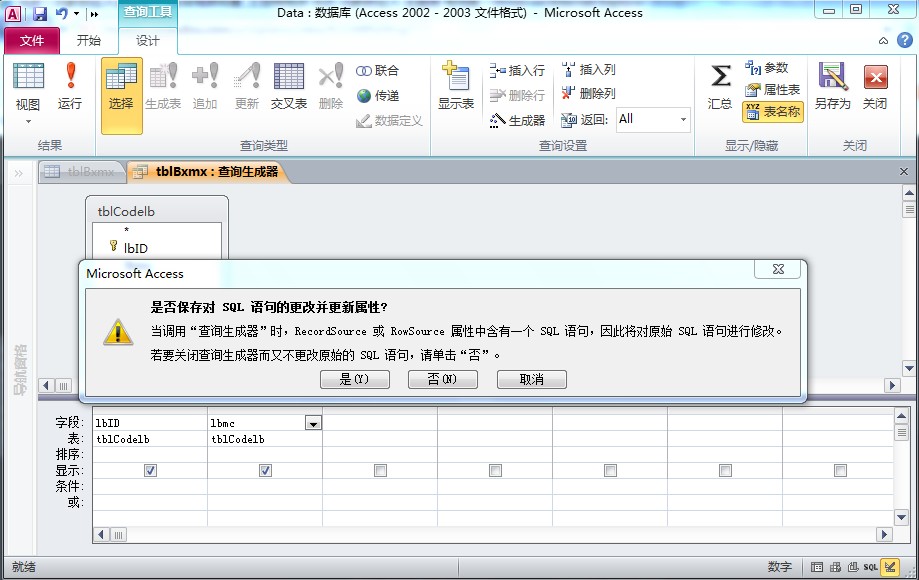Switch to the 开始 ribbon tab

coord(89,40)
